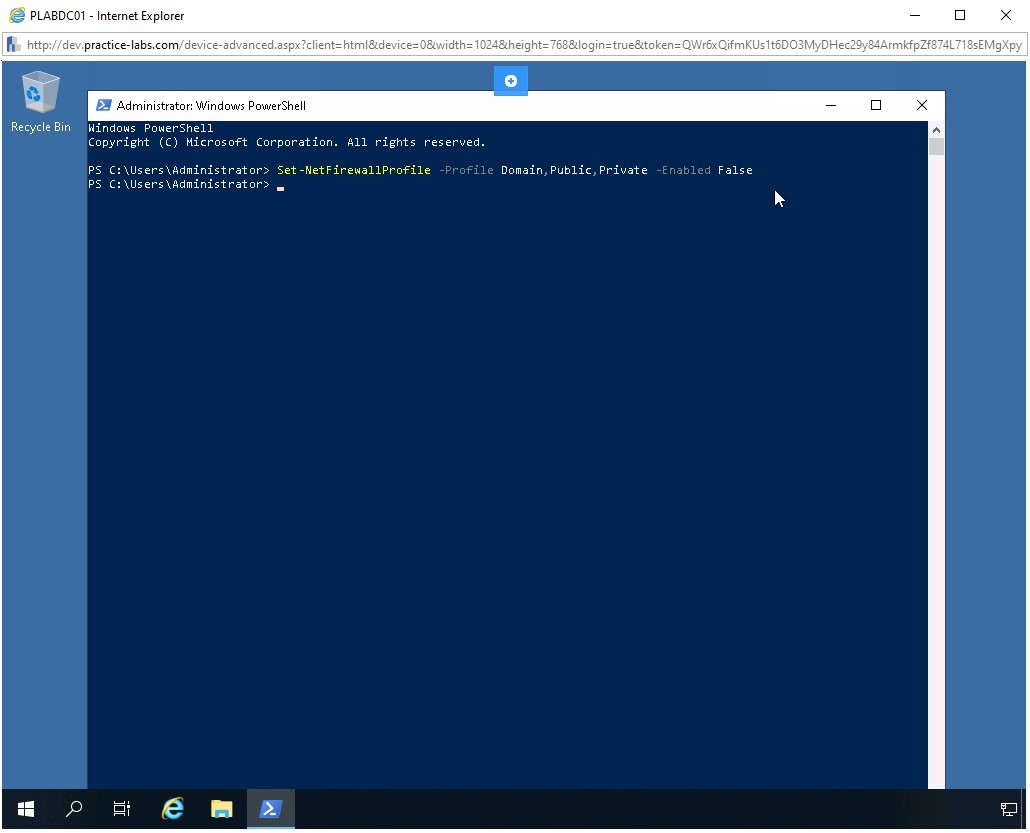
Task: Select the PowerShell taskbar icon
Action: (270, 809)
